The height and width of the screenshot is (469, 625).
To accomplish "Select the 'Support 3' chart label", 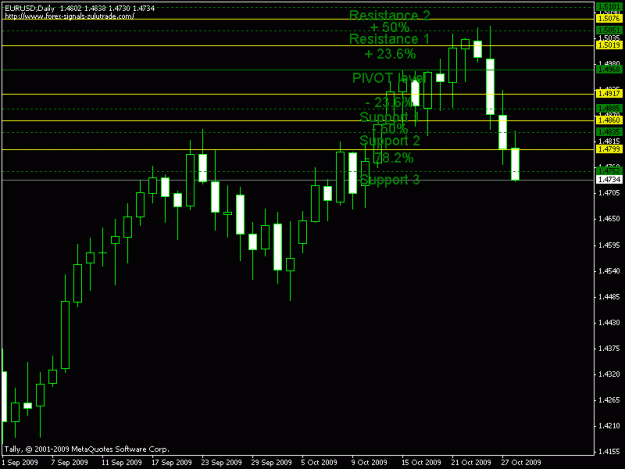I will tap(389, 180).
